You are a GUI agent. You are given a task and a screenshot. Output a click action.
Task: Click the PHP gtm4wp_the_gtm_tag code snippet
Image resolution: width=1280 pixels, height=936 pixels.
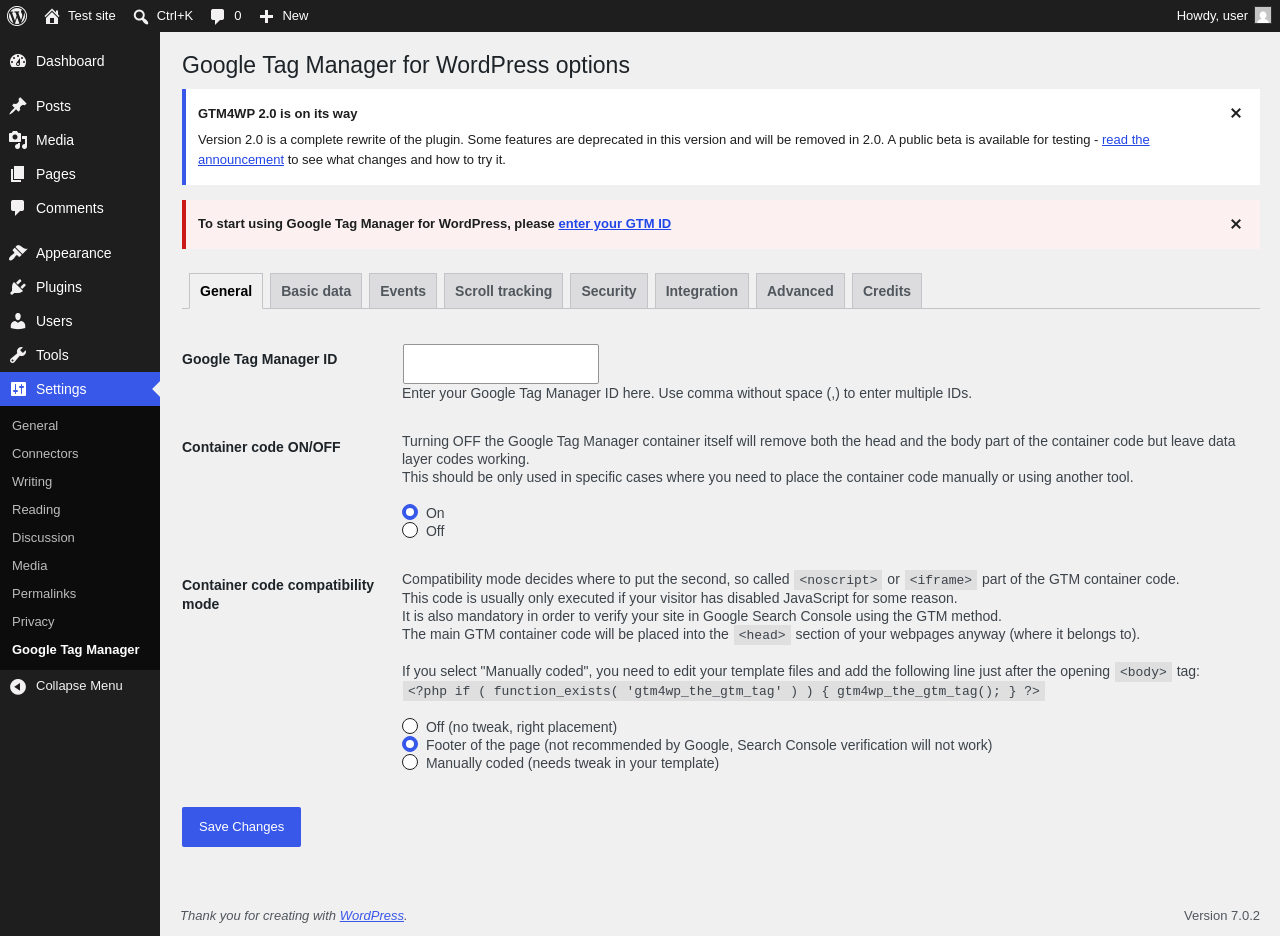(724, 691)
